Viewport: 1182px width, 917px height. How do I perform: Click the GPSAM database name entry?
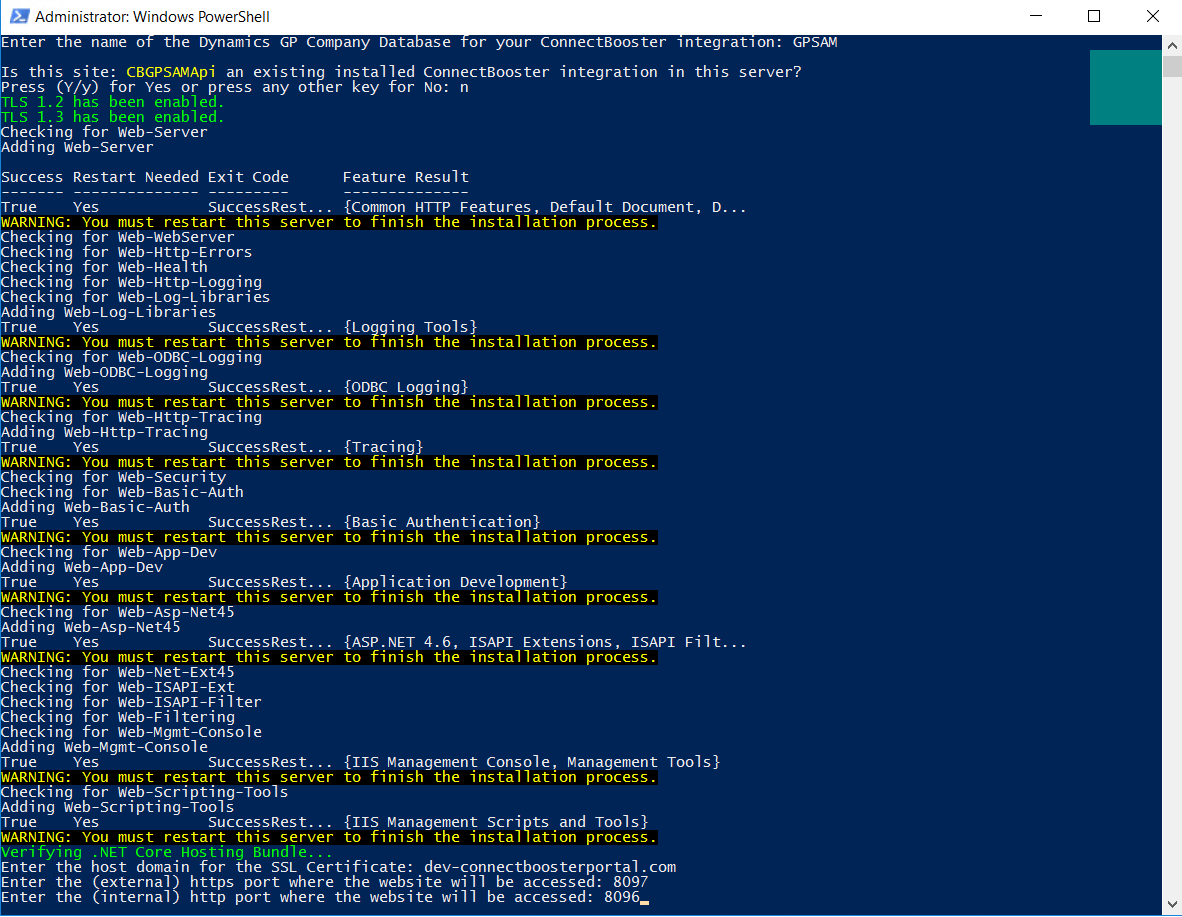(x=814, y=42)
